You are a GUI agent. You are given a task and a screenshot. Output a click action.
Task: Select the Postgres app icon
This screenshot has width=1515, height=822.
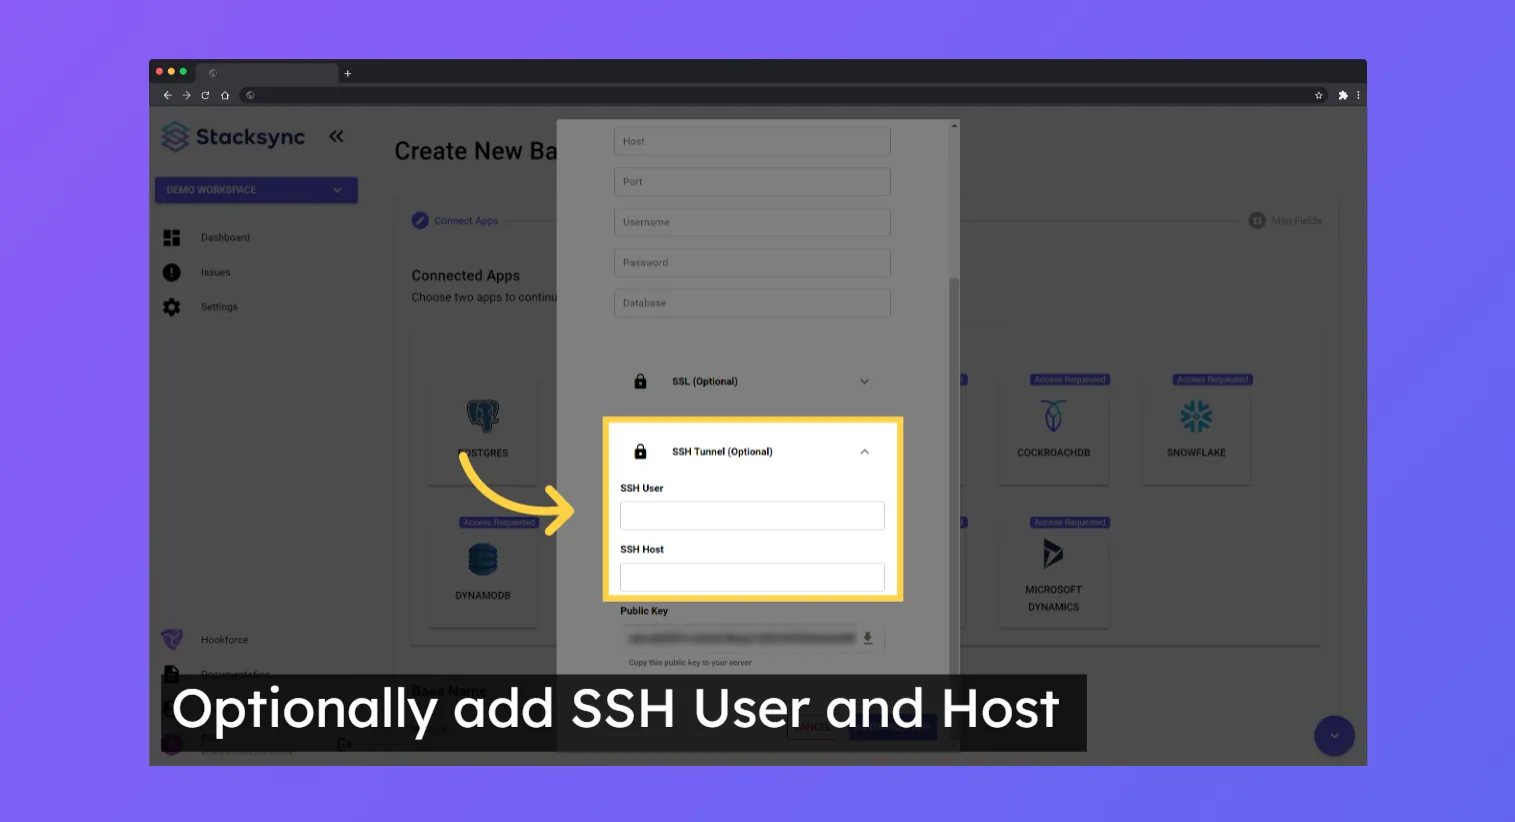(x=483, y=415)
